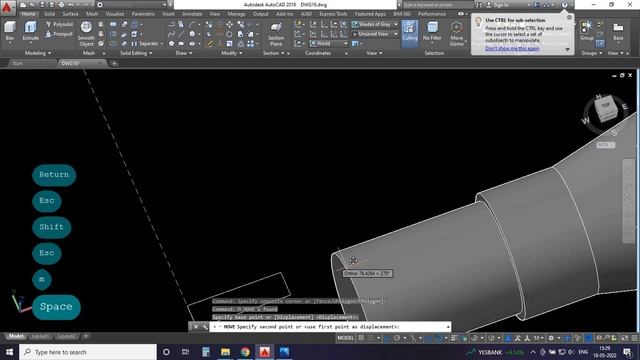The image size is (640, 360).
Task: Switch to the Visualize ribbon tab
Action: pos(115,14)
